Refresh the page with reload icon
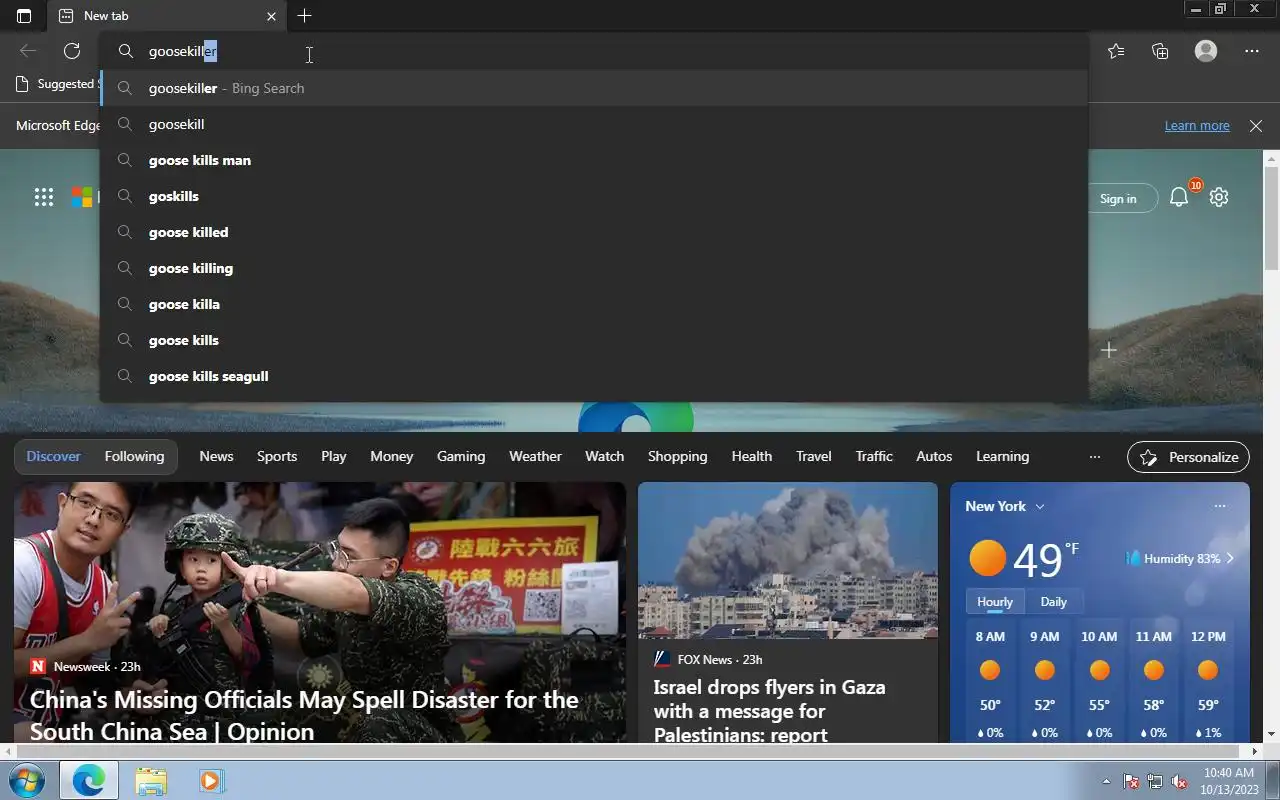Image resolution: width=1280 pixels, height=800 pixels. tap(72, 51)
